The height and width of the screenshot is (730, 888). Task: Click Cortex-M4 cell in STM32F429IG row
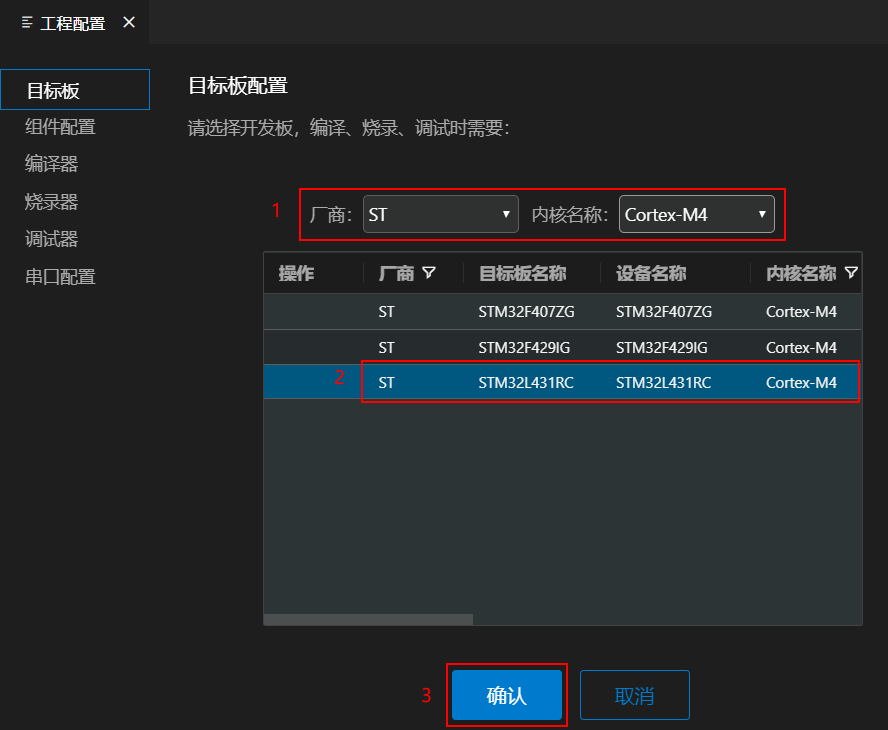[801, 347]
